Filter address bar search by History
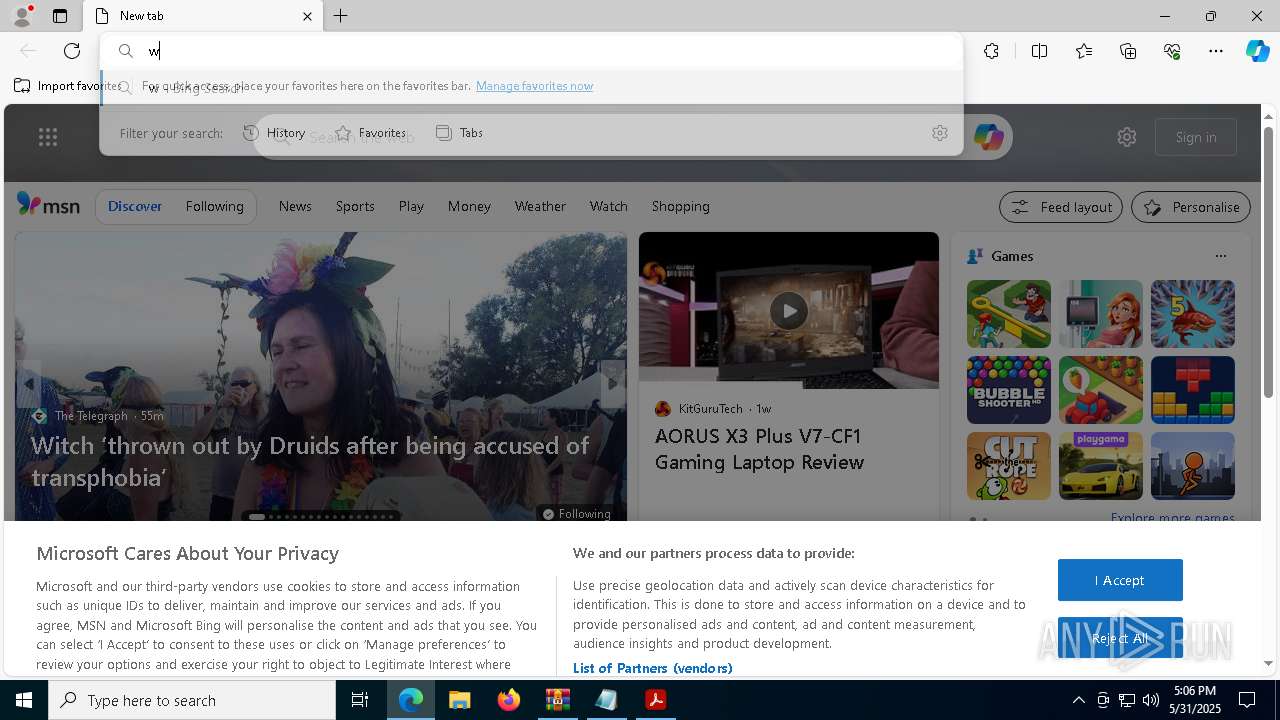 click(274, 133)
